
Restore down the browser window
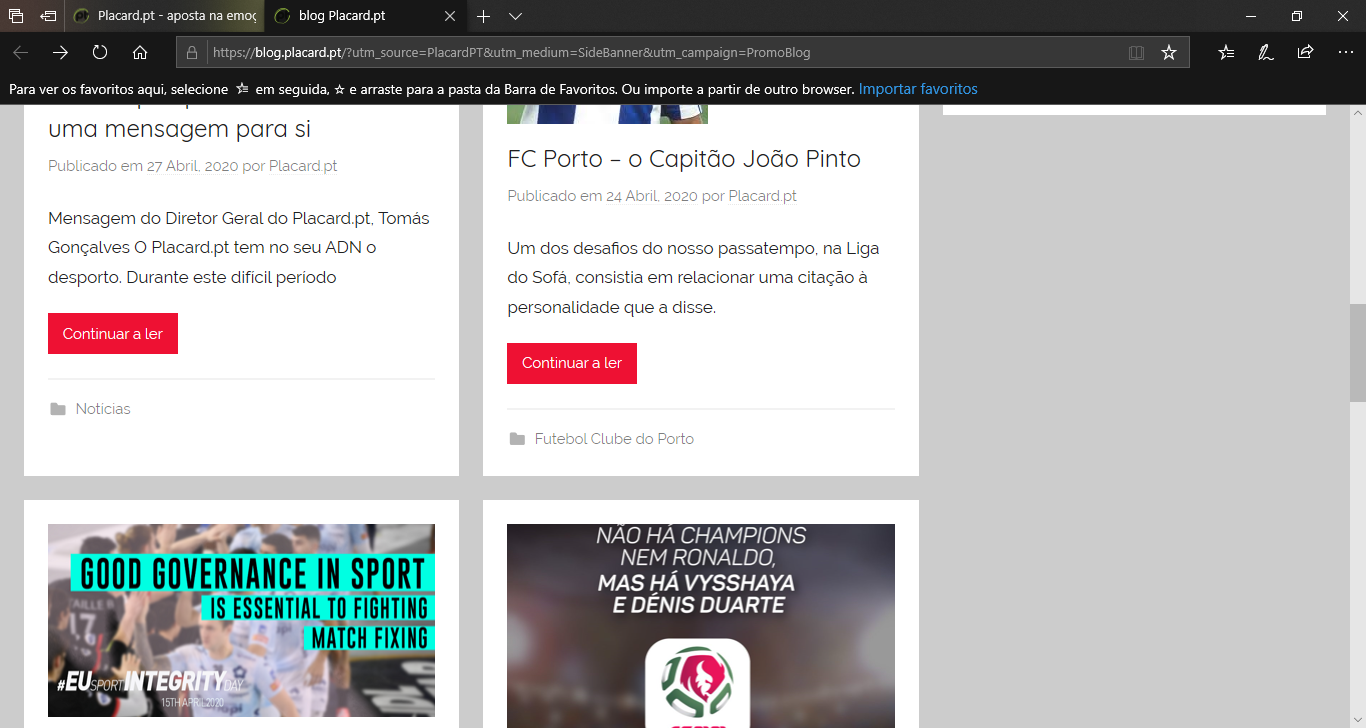pos(1297,16)
